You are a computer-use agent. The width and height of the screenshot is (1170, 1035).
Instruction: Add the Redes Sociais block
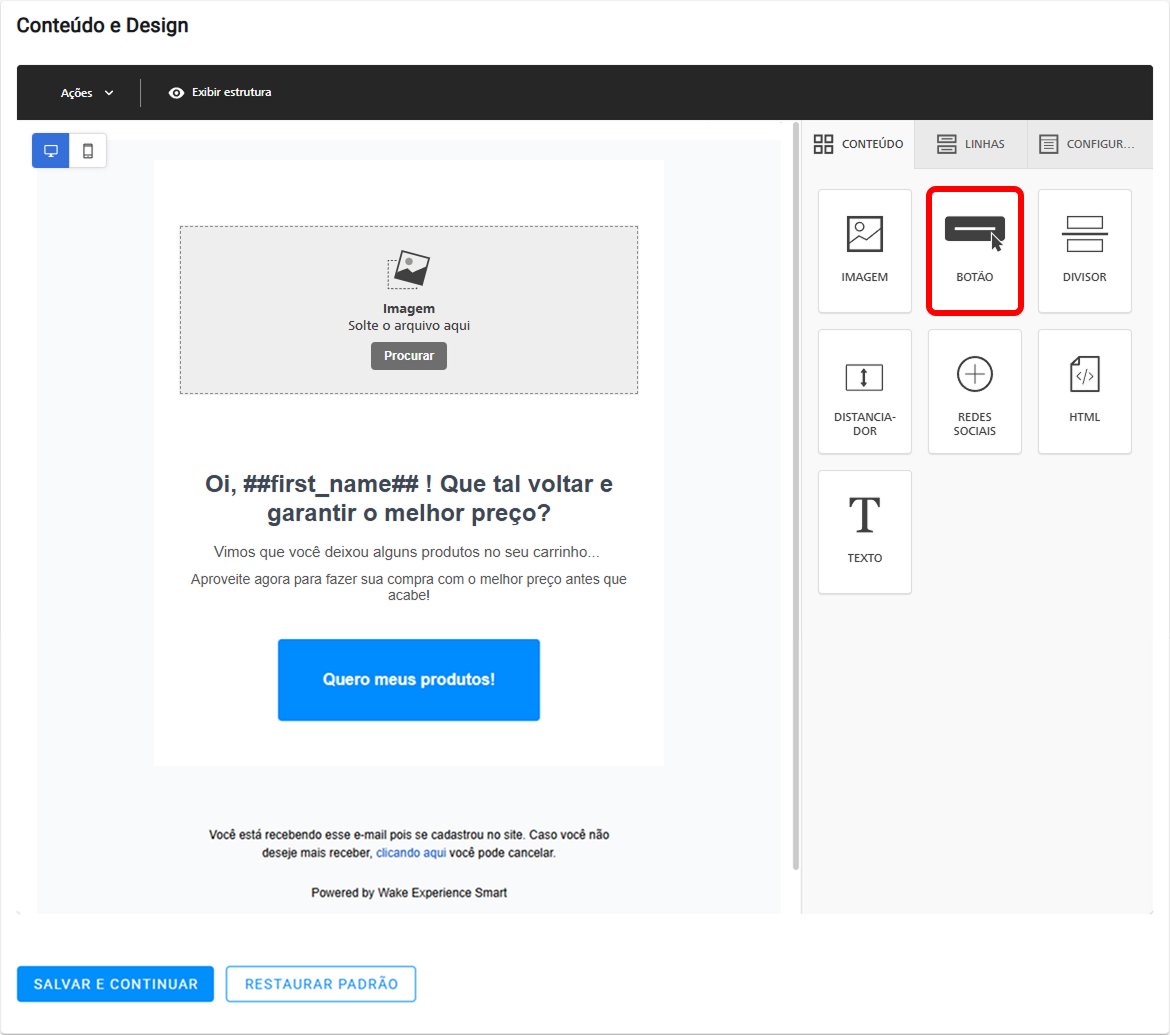pos(975,391)
